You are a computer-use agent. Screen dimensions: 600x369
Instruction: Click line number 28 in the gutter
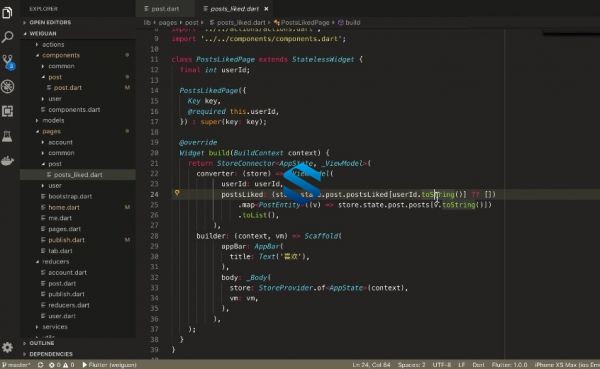pos(154,236)
